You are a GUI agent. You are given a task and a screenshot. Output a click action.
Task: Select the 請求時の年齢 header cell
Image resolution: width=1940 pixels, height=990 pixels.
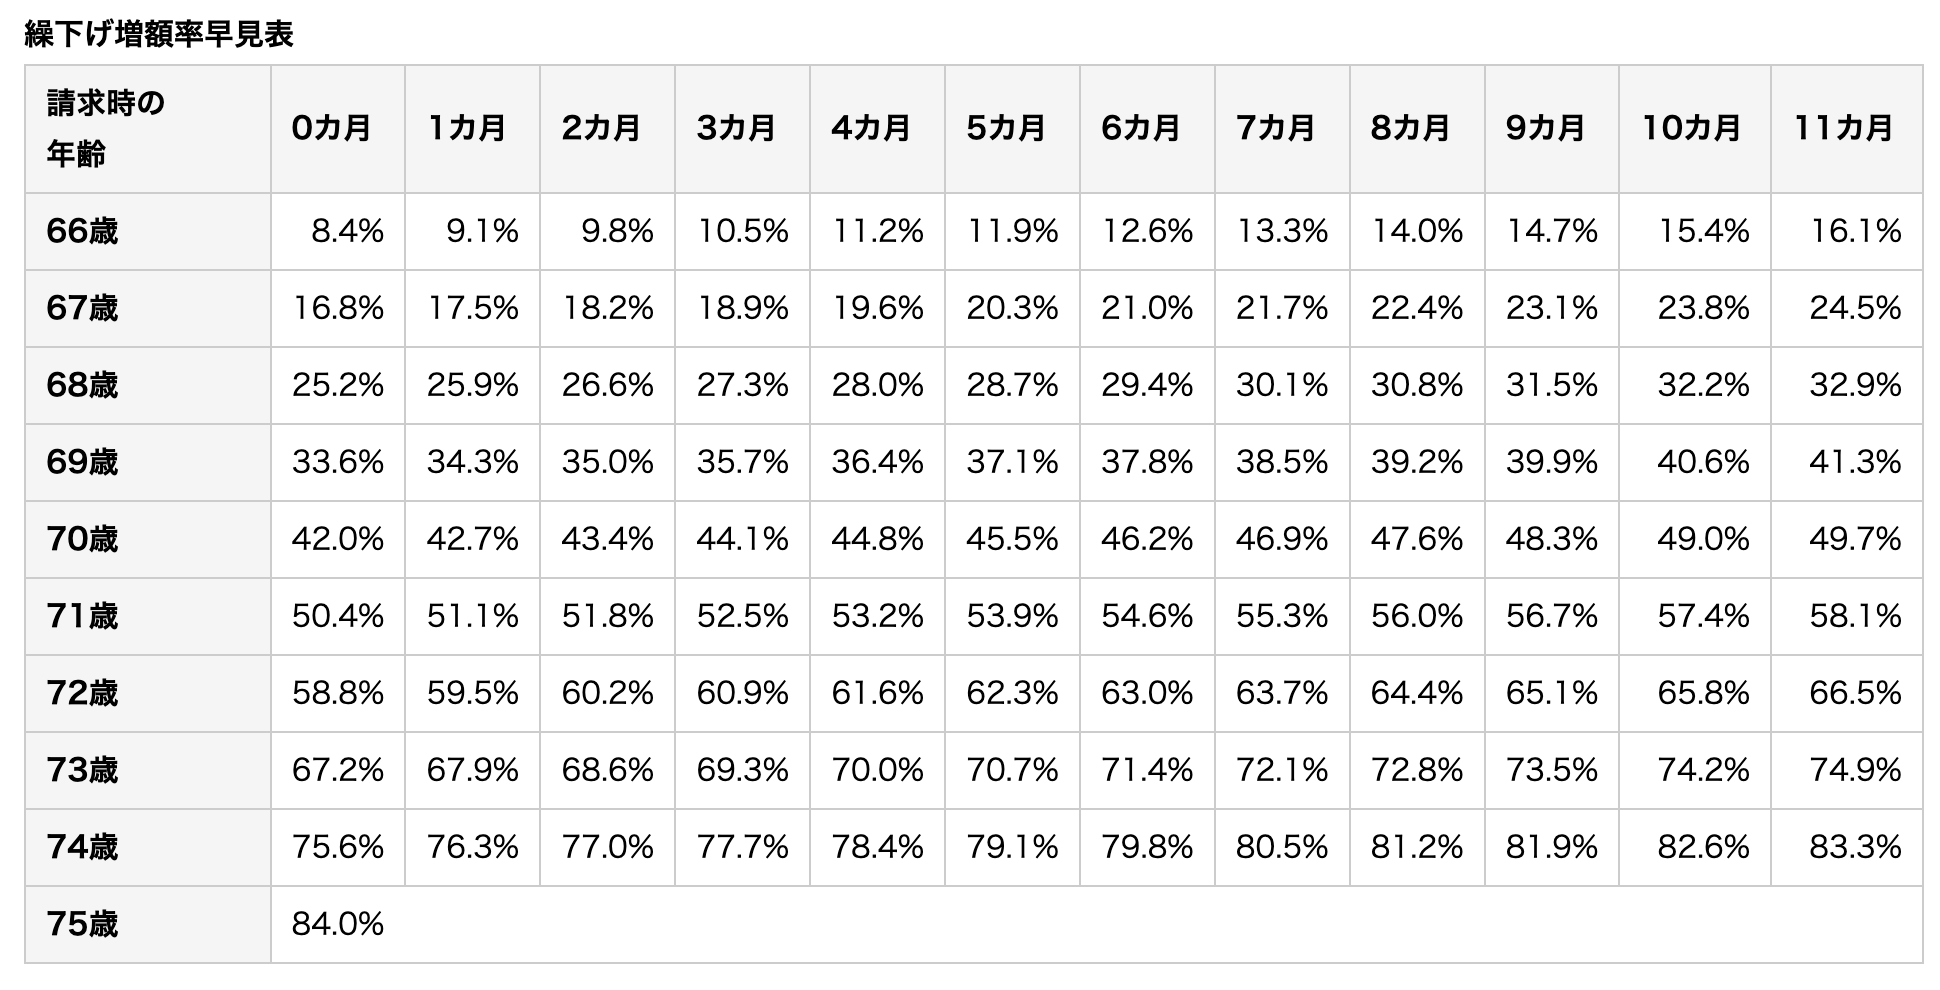click(105, 128)
